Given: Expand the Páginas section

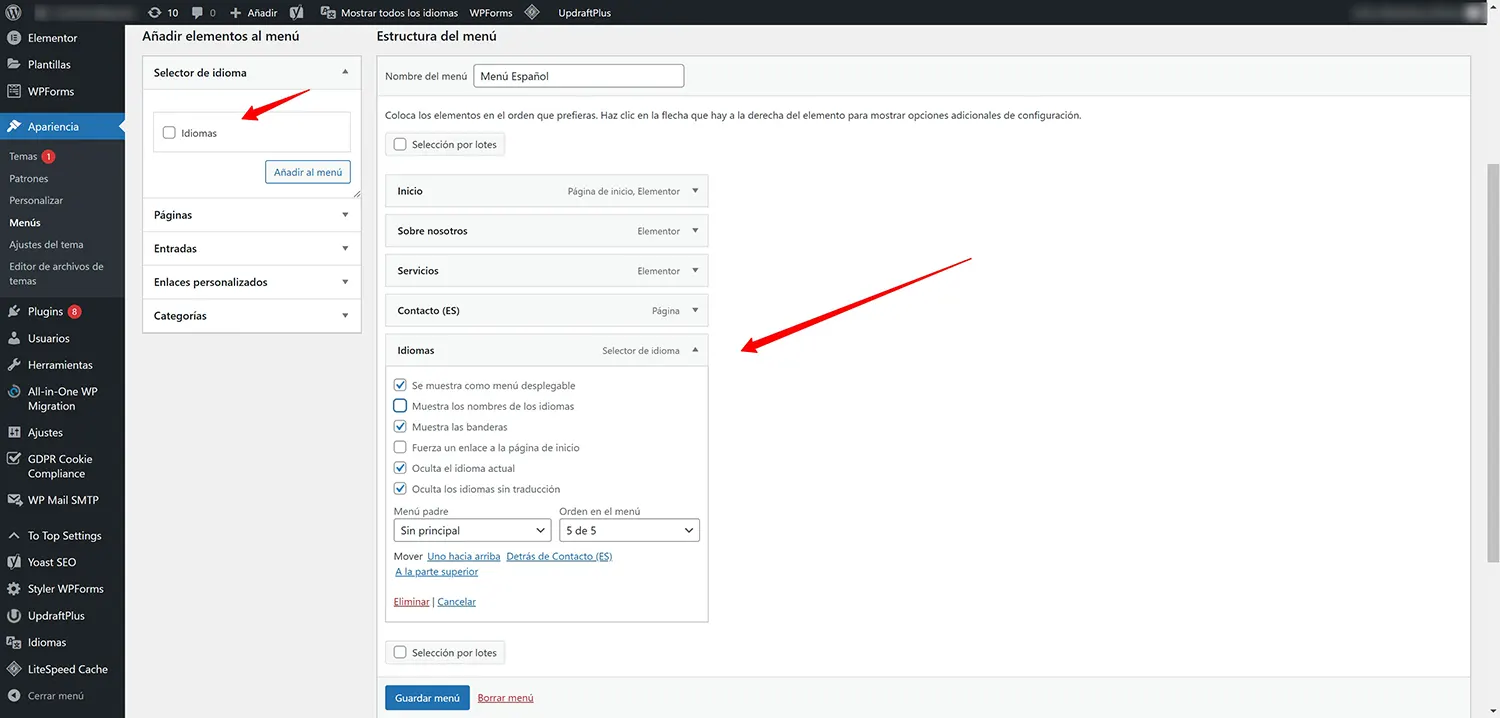Looking at the screenshot, I should [251, 215].
